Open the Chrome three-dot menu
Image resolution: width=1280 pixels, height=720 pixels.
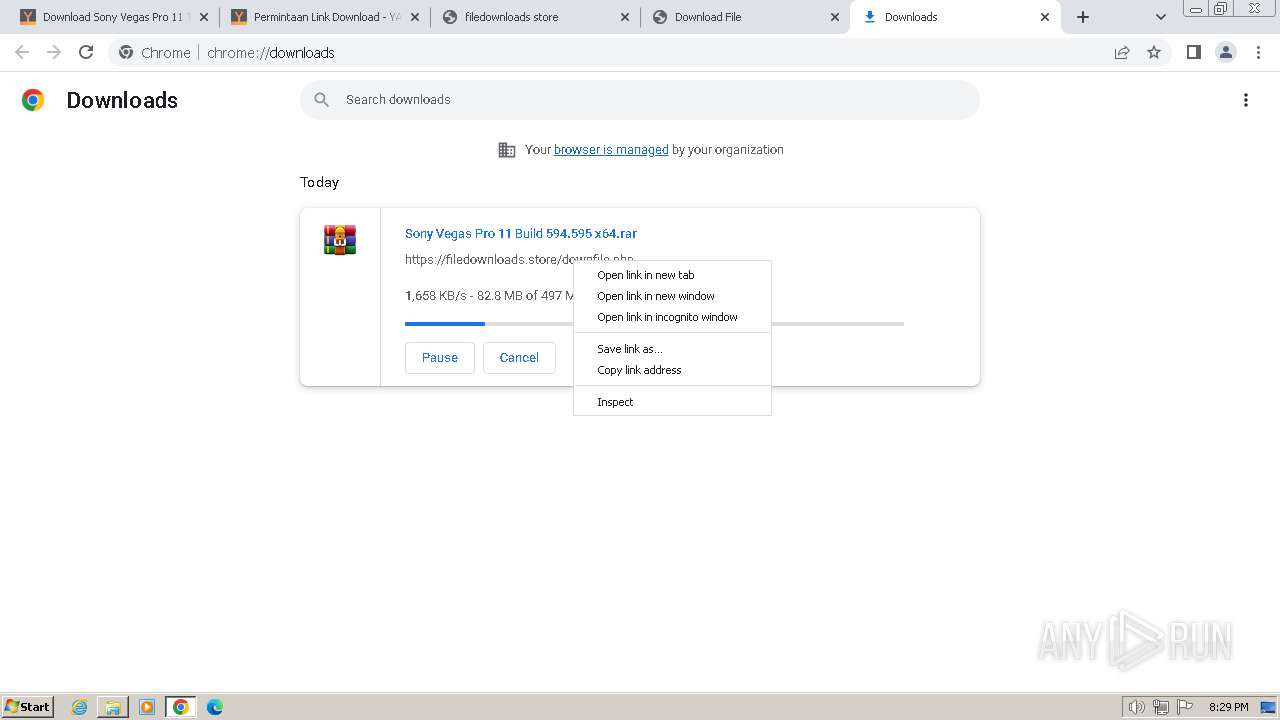point(1258,52)
